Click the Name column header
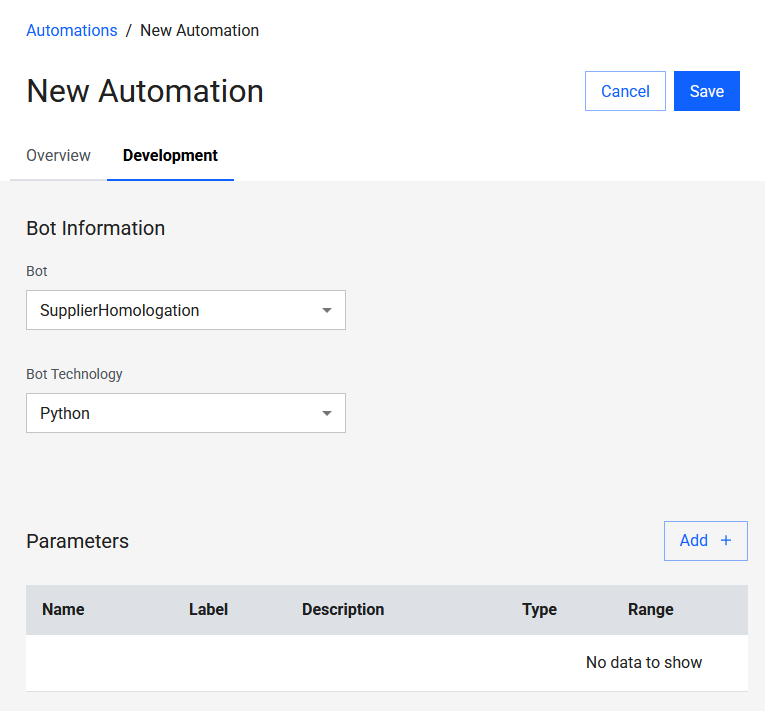The height and width of the screenshot is (711, 765). pos(63,609)
